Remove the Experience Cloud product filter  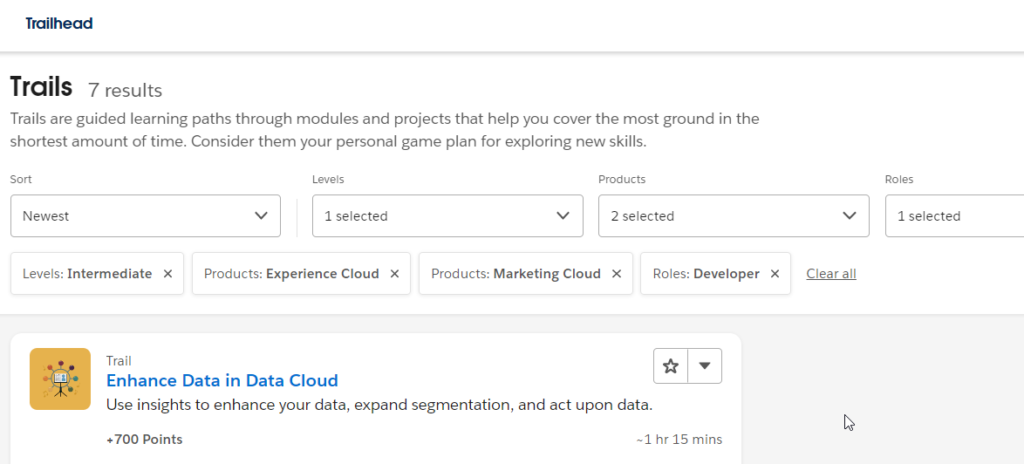coord(395,274)
